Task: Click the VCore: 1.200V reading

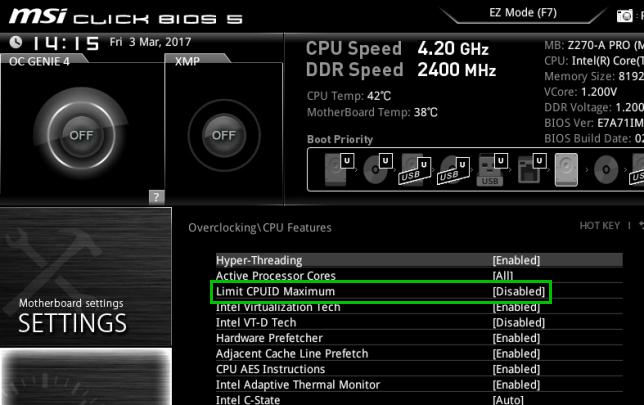Action: (581, 92)
